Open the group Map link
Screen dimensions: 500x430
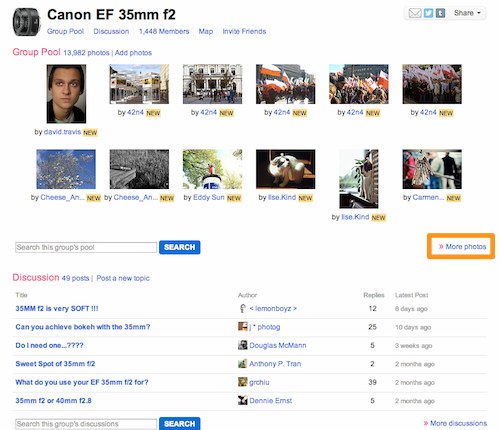pos(206,31)
